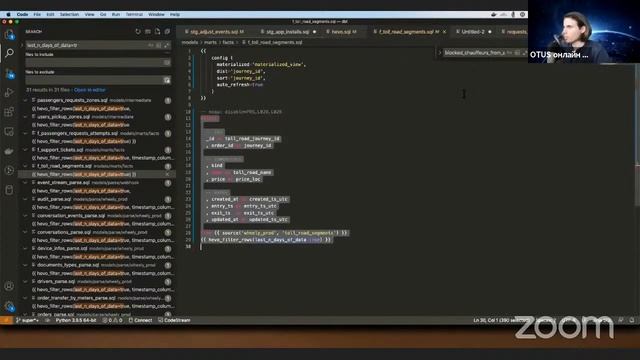Viewport: 640px width, 360px height.
Task: Collapse passengers_requests_zones.sql results
Action: [25, 100]
